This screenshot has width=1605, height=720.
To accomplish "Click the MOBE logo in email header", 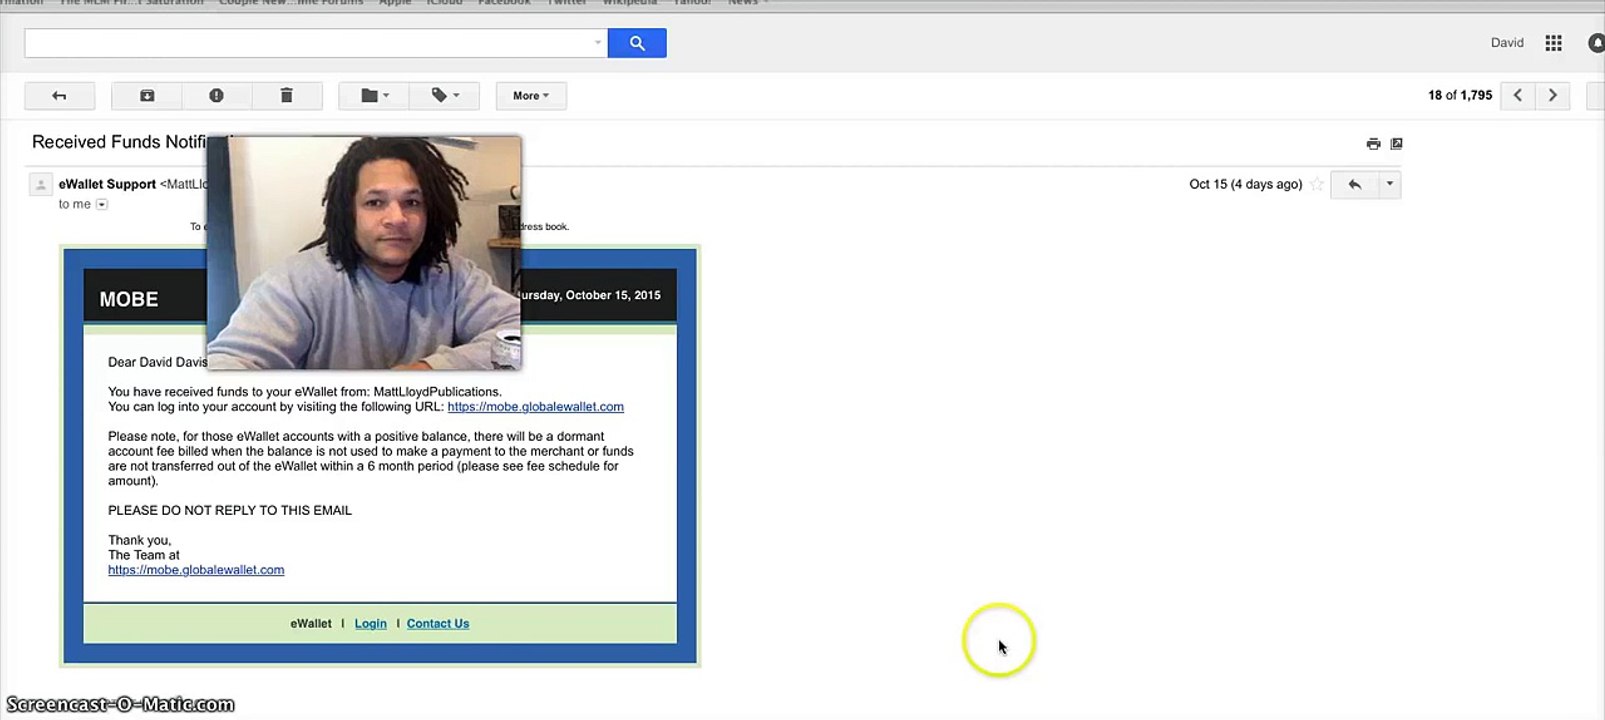I will tap(129, 299).
